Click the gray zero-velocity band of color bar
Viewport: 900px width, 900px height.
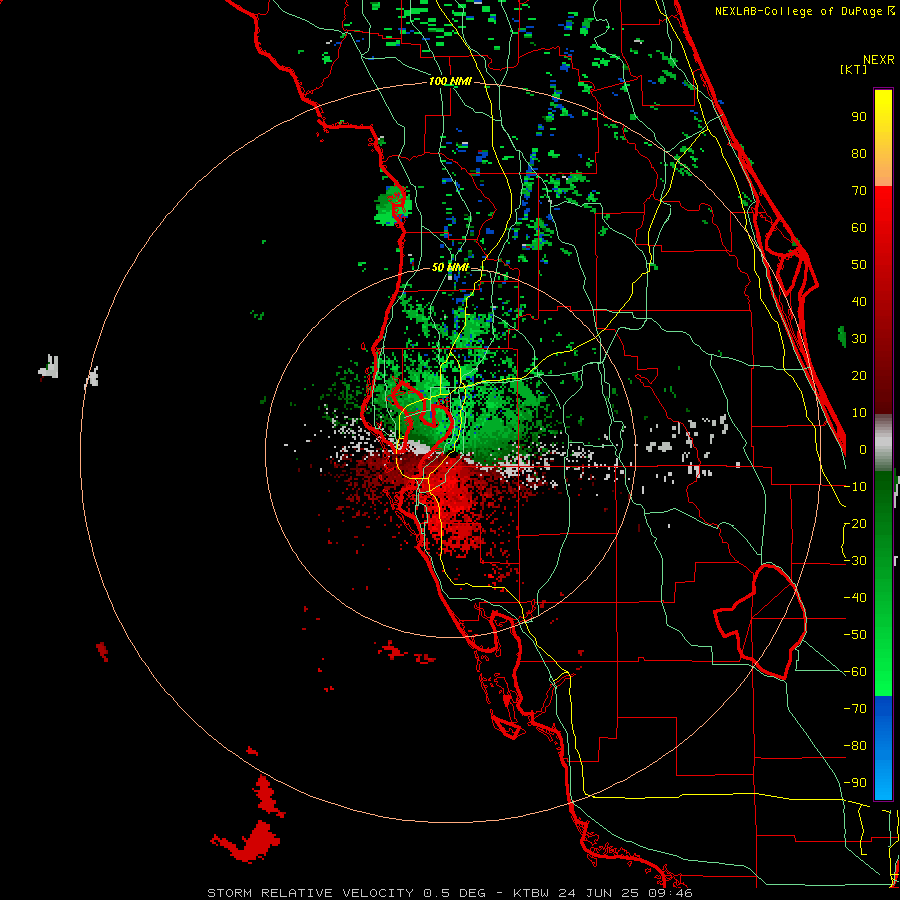pyautogui.click(x=883, y=442)
